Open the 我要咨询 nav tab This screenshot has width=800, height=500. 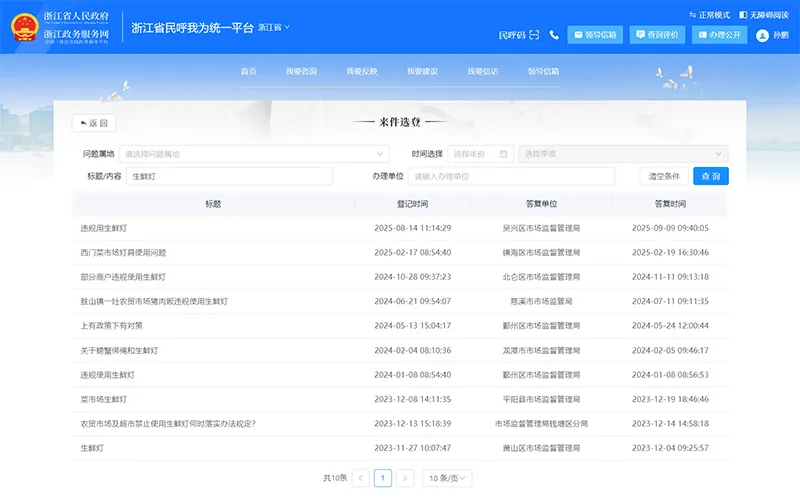pos(301,72)
